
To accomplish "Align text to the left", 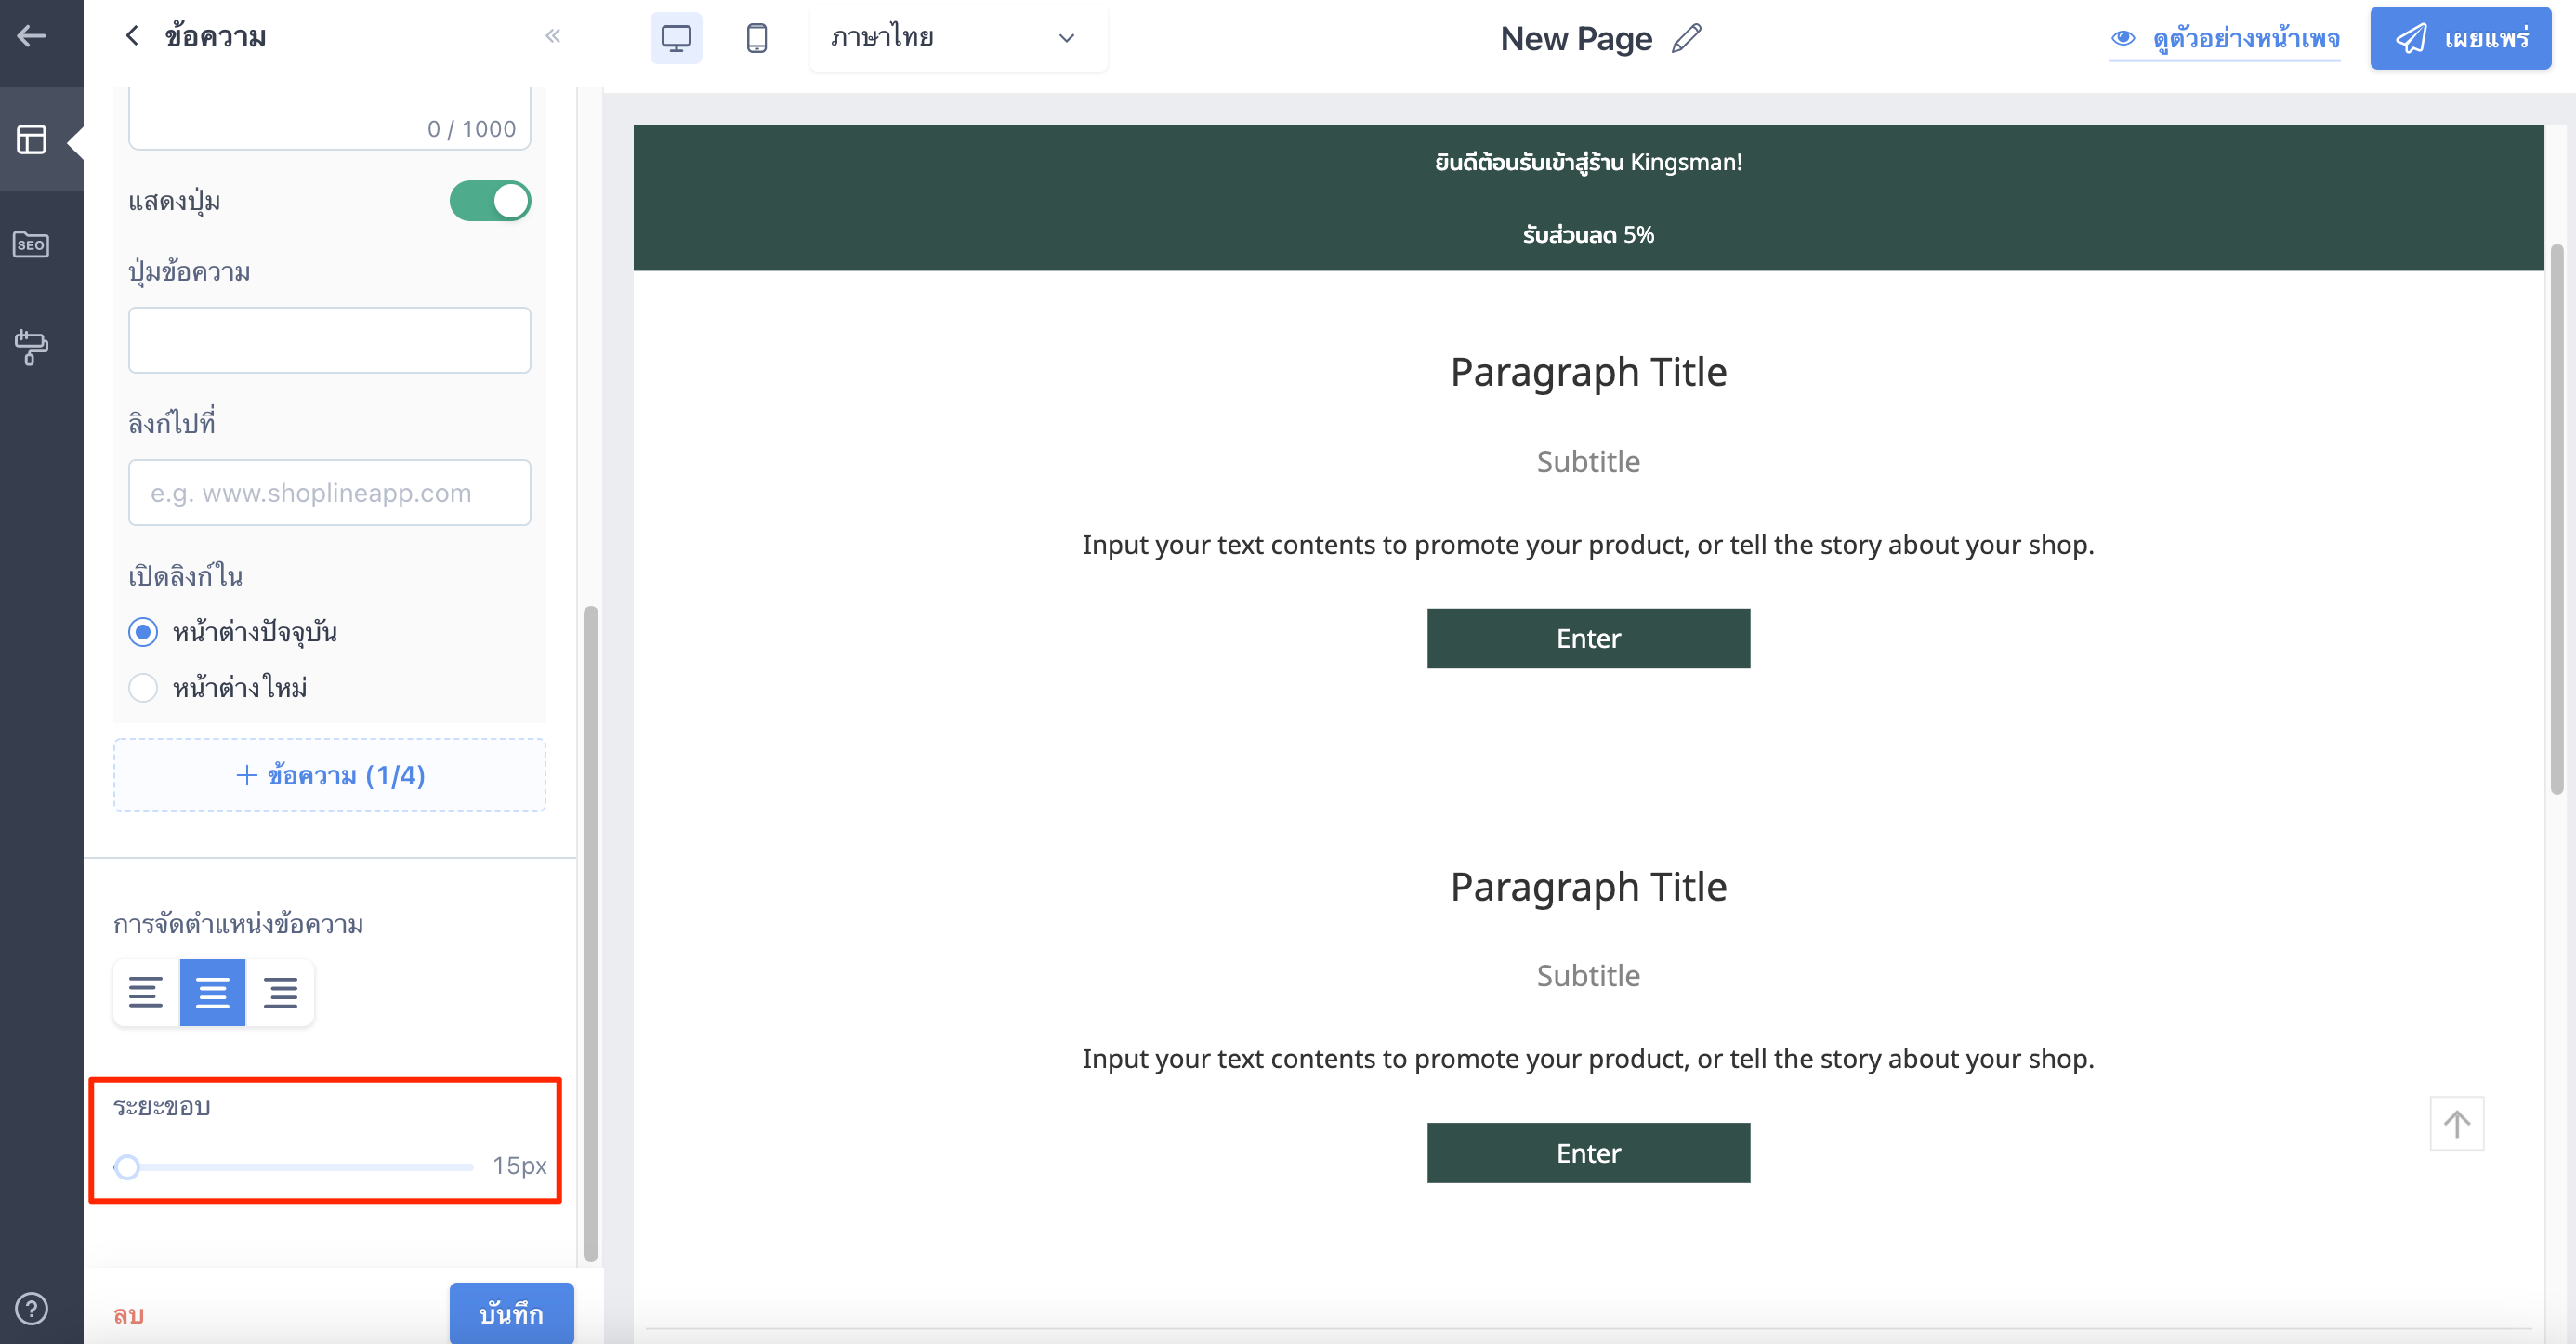I will click(146, 992).
